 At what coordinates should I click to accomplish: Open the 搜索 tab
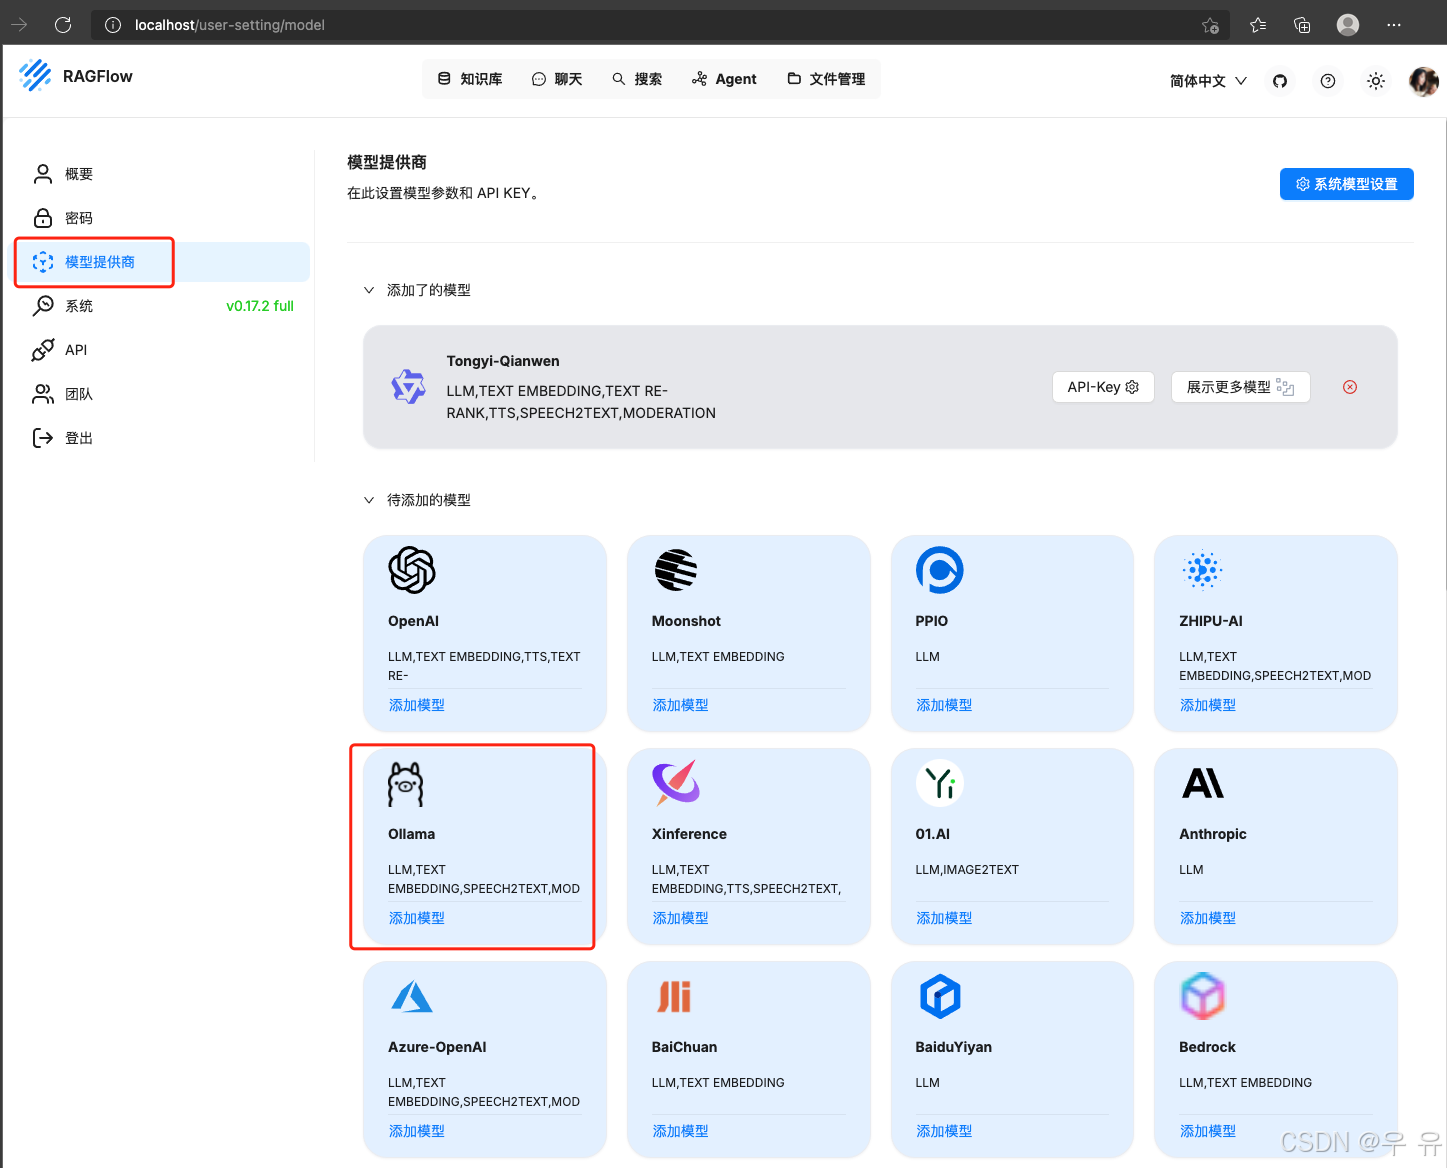tap(637, 79)
